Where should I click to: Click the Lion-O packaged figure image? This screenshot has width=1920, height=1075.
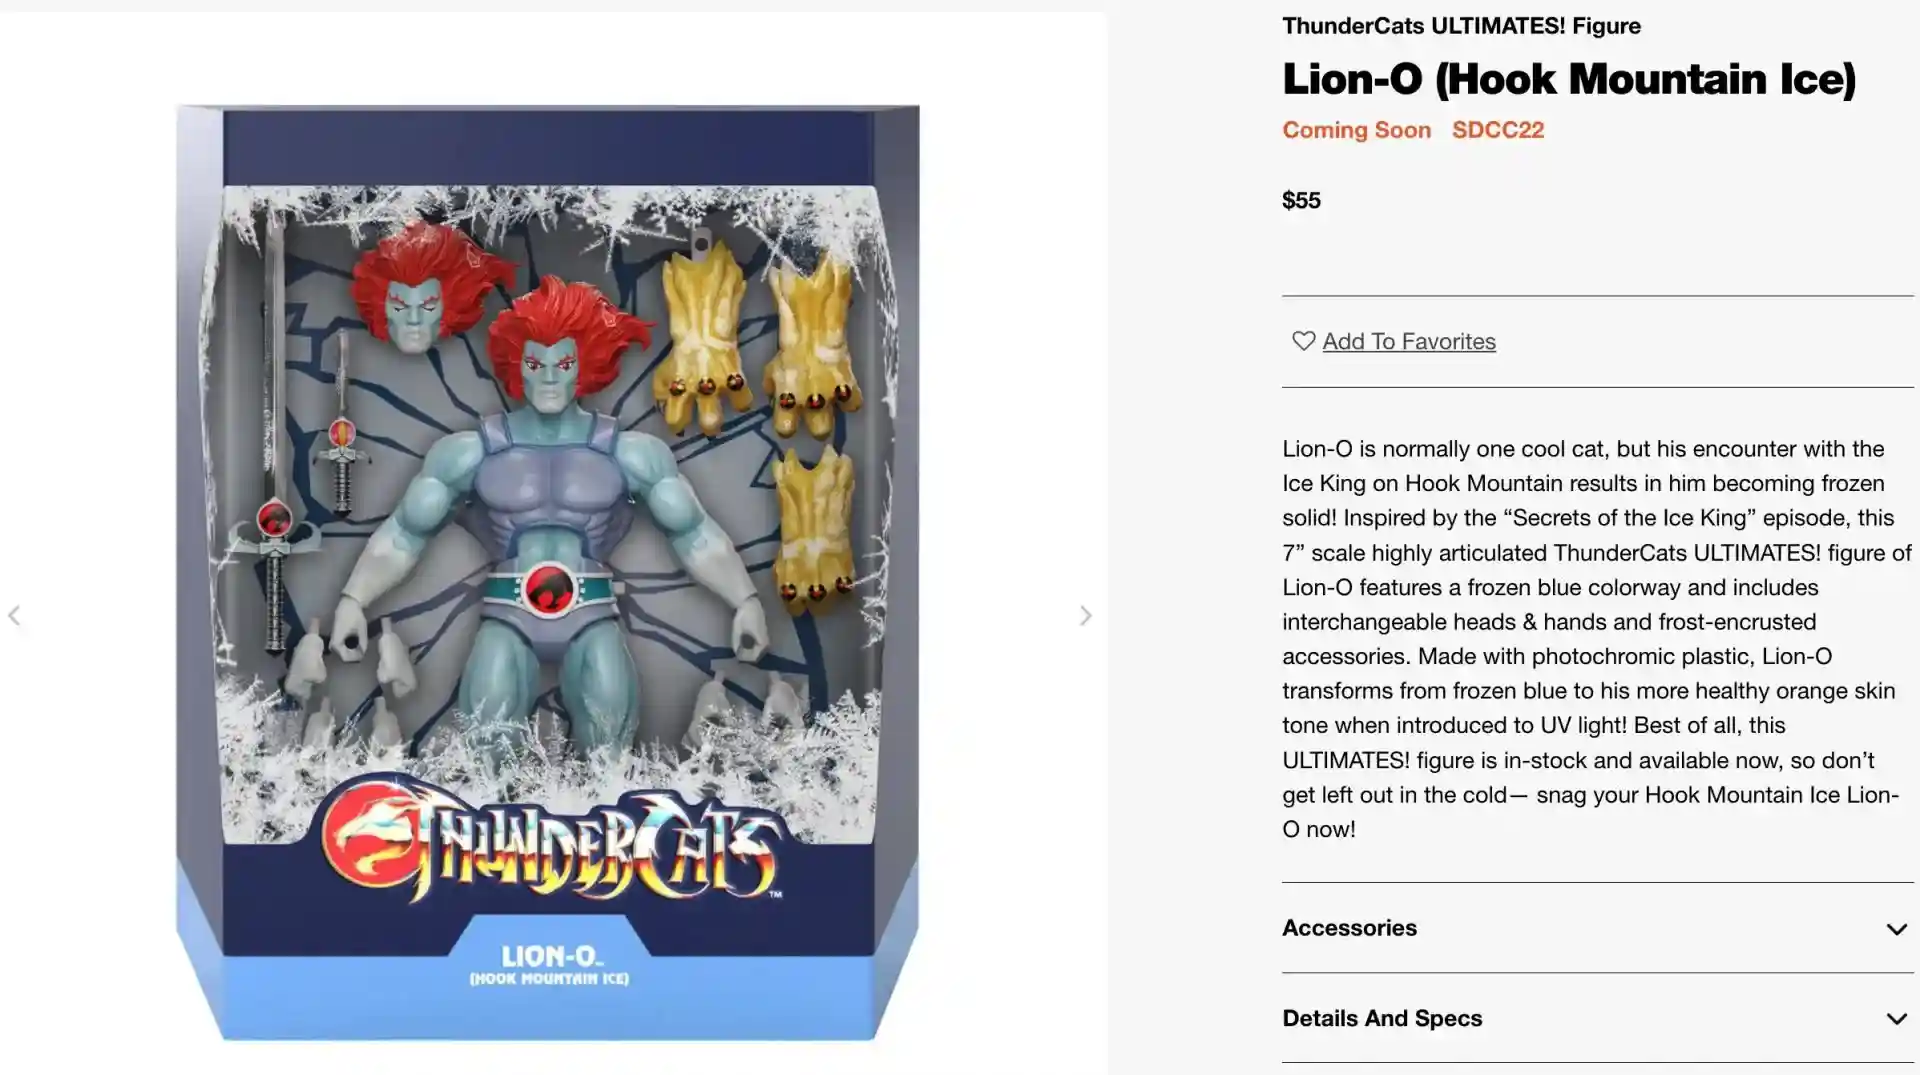(548, 572)
